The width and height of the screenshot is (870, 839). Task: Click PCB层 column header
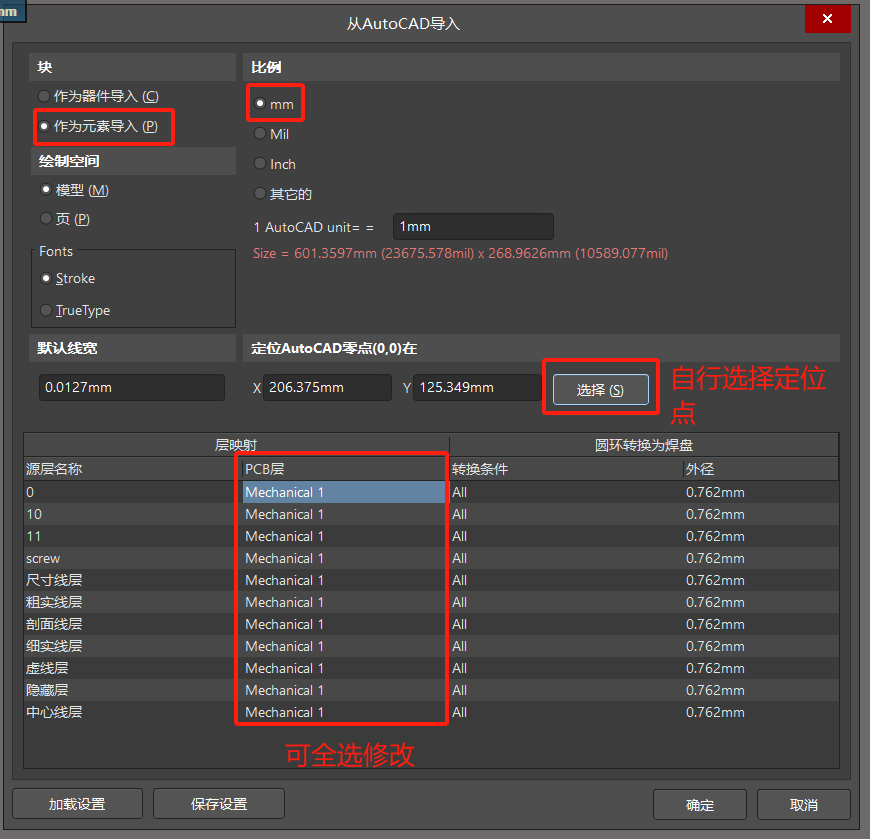pyautogui.click(x=345, y=469)
